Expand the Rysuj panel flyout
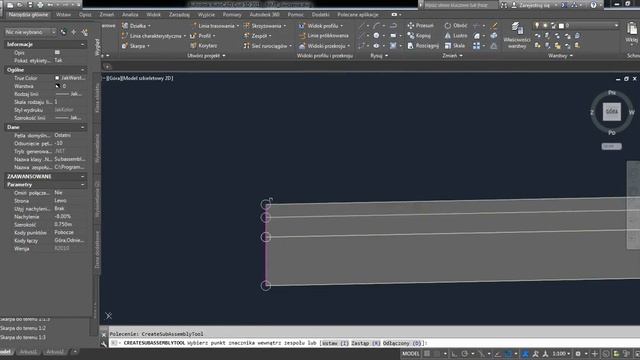 (x=379, y=56)
